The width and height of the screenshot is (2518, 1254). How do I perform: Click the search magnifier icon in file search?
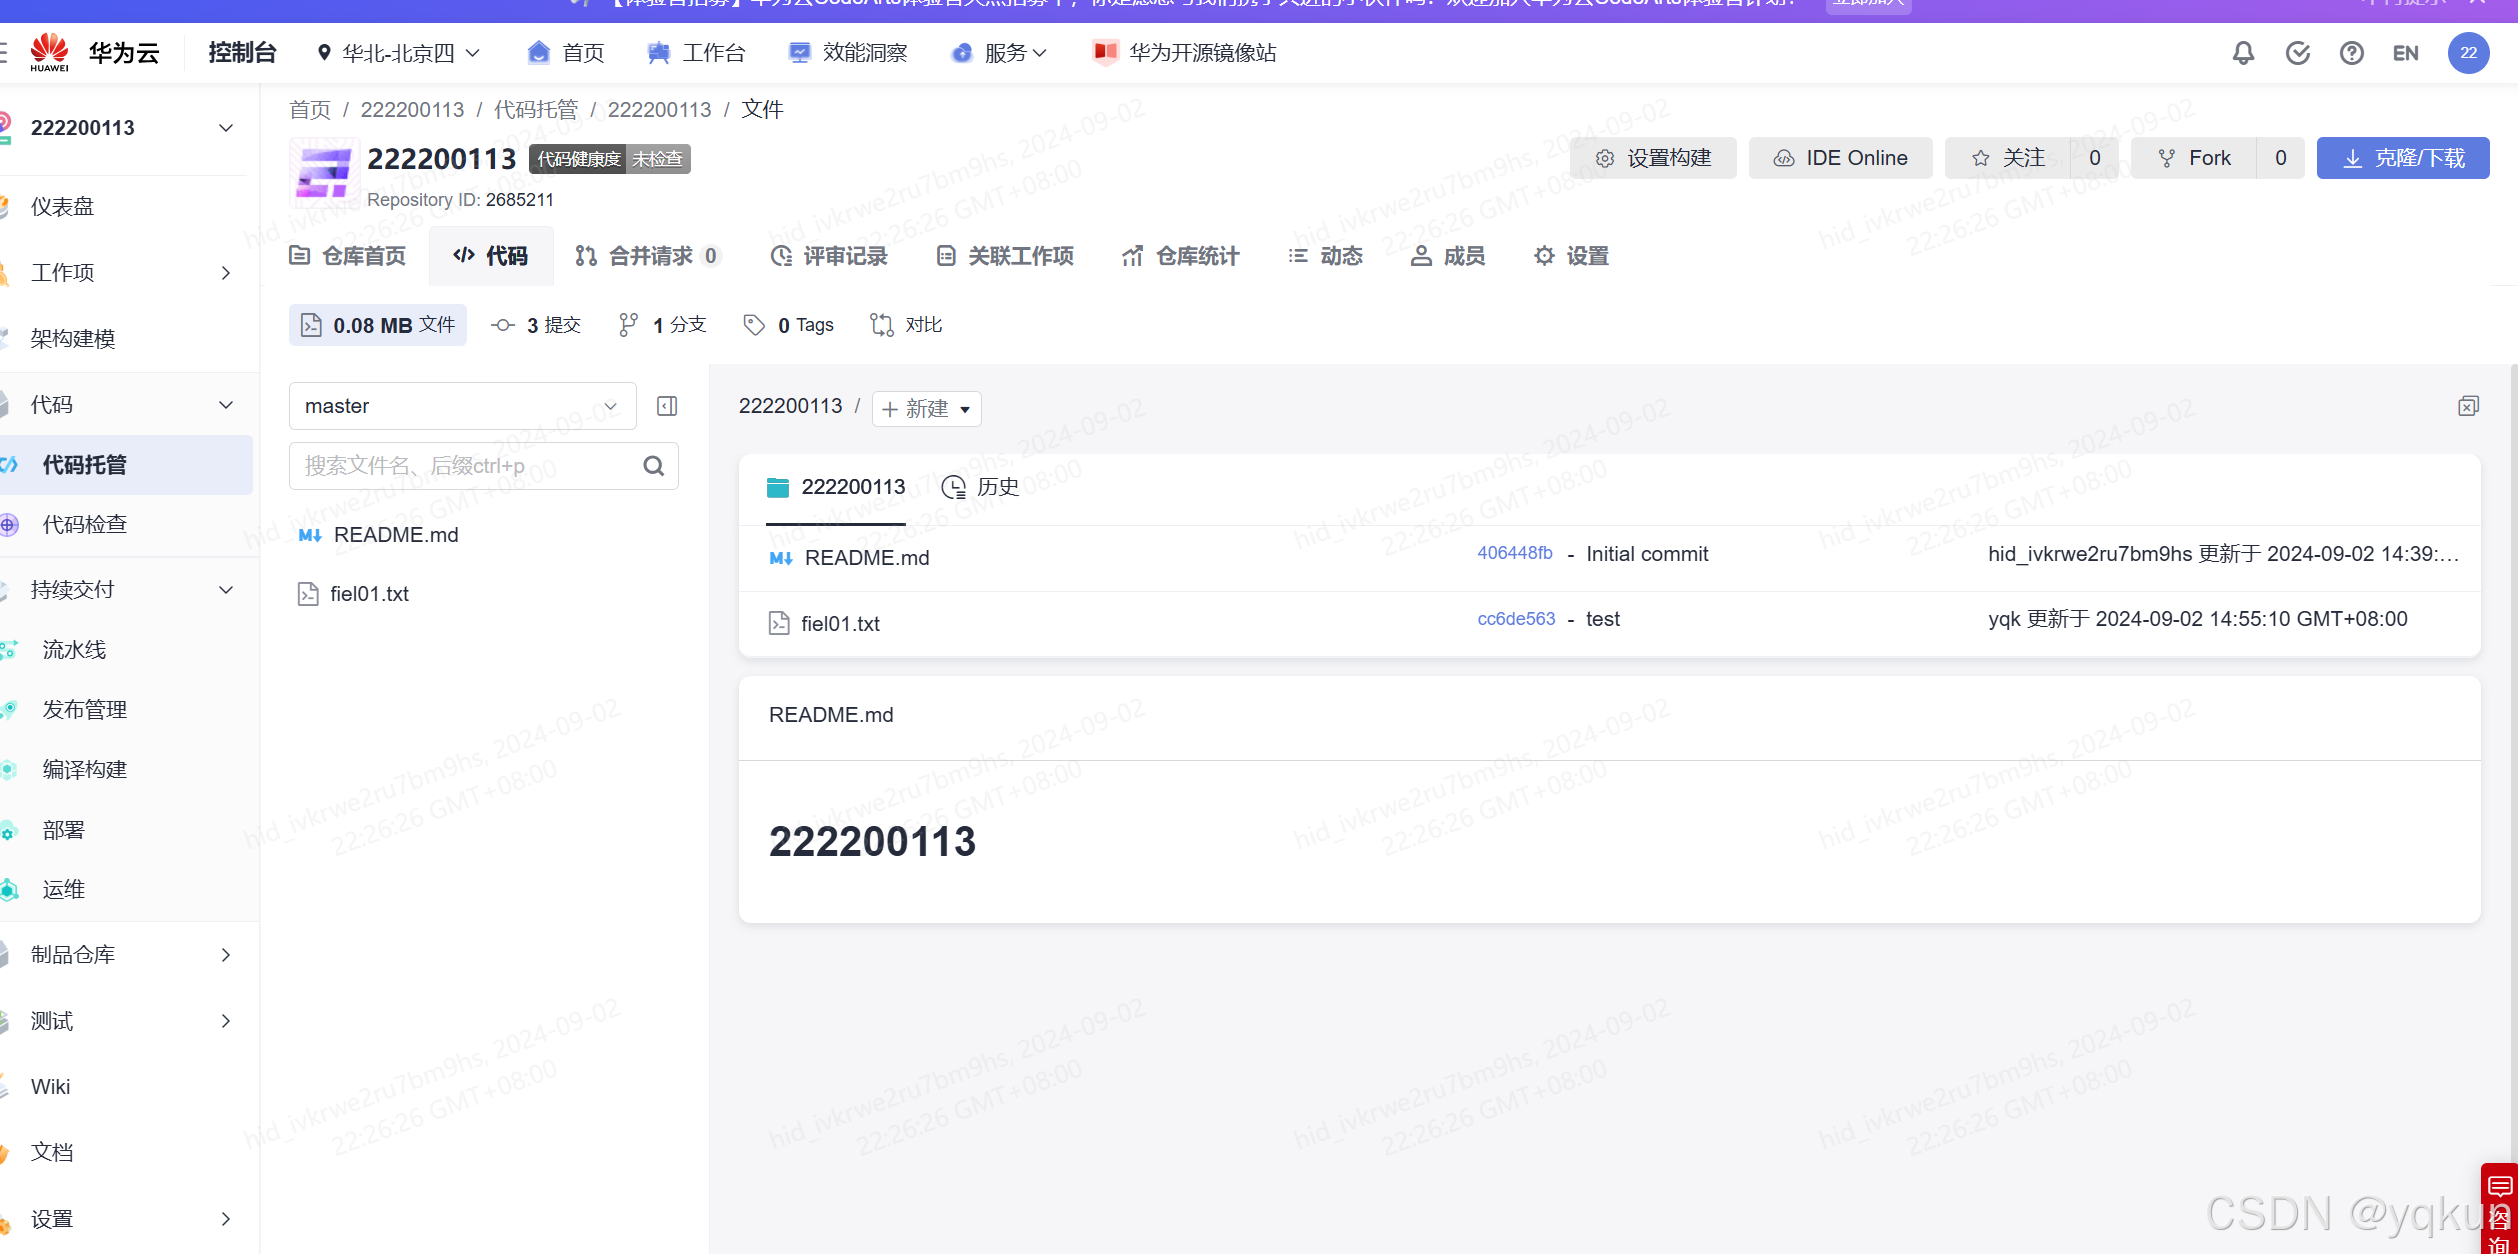tap(653, 466)
